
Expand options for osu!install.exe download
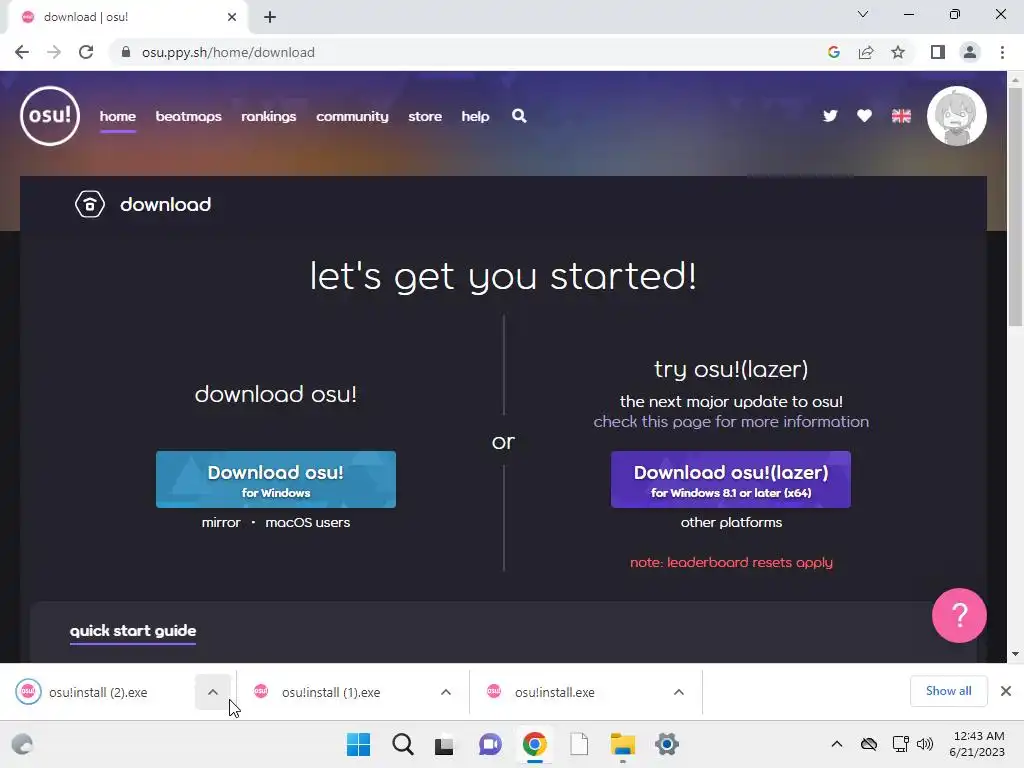coord(679,692)
